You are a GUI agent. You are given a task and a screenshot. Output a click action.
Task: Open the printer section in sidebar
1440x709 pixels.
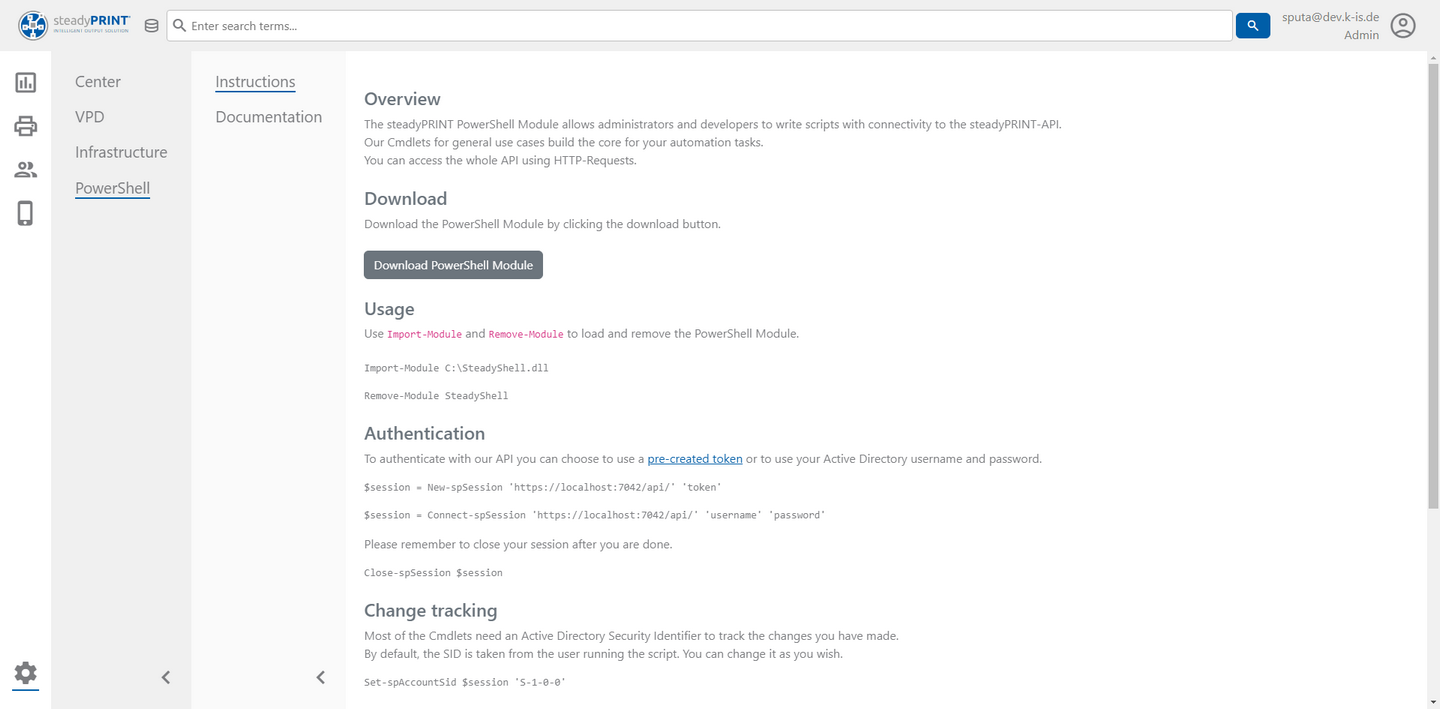point(26,126)
